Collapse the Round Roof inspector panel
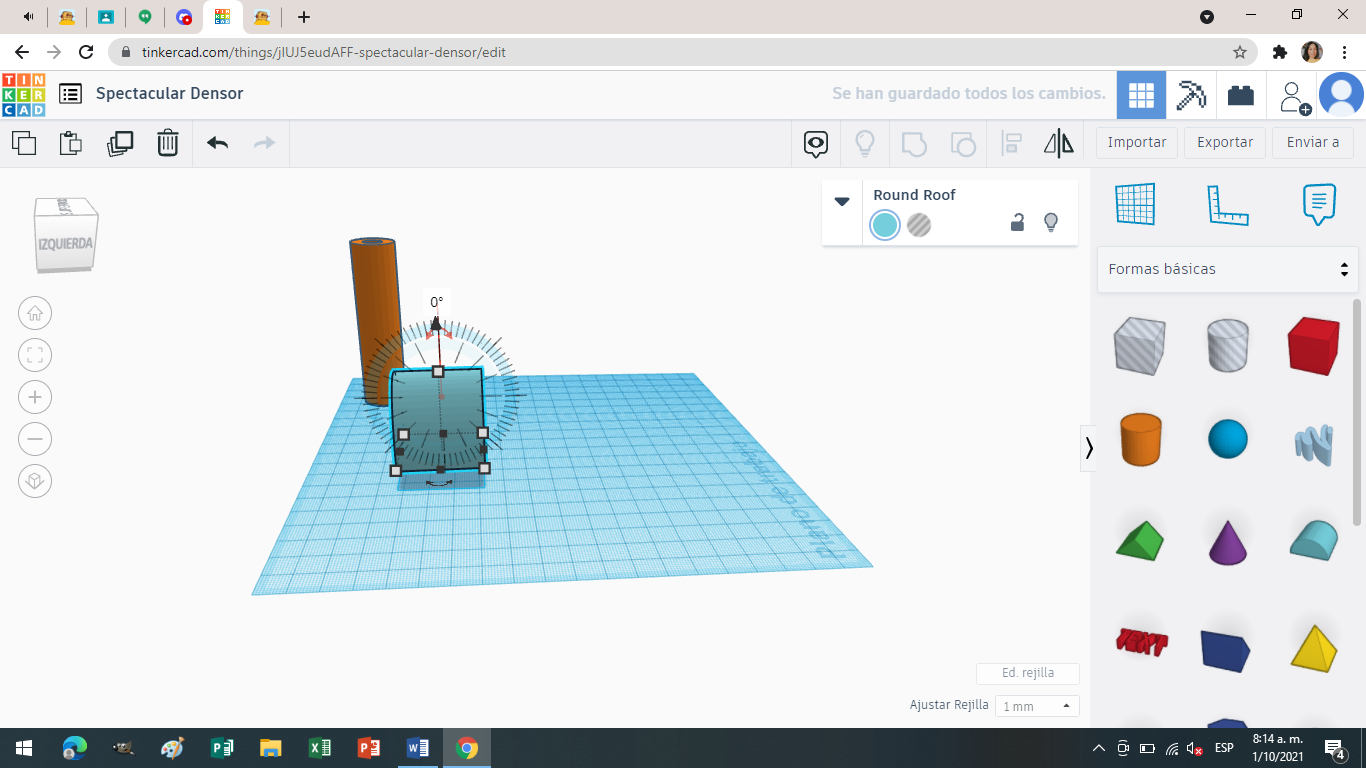The height and width of the screenshot is (768, 1366). pyautogui.click(x=842, y=201)
